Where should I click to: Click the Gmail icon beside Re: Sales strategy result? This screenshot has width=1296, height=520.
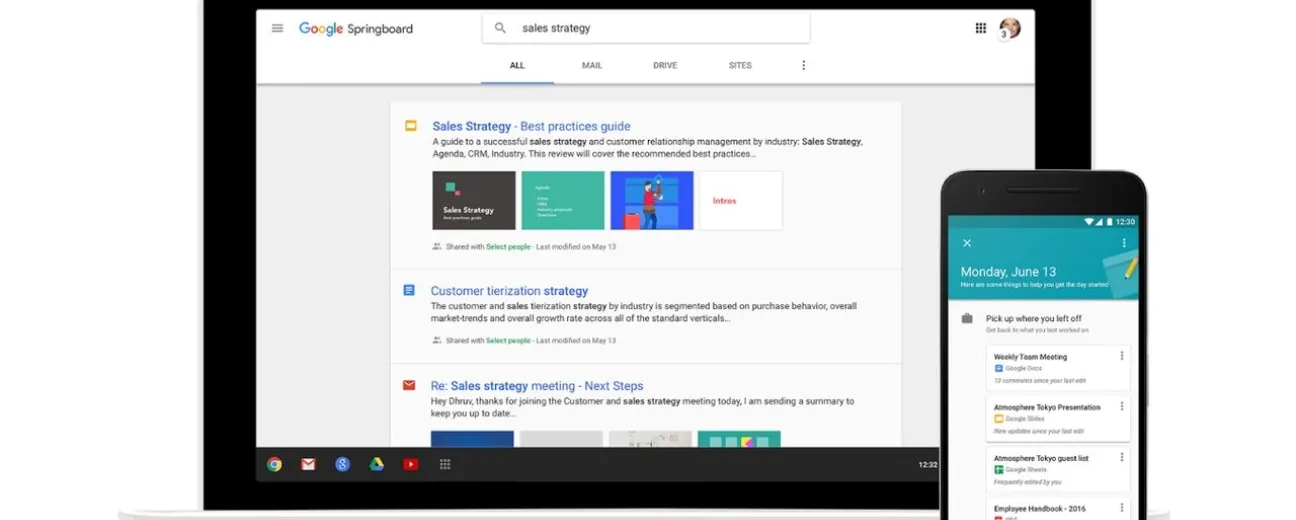pos(409,385)
